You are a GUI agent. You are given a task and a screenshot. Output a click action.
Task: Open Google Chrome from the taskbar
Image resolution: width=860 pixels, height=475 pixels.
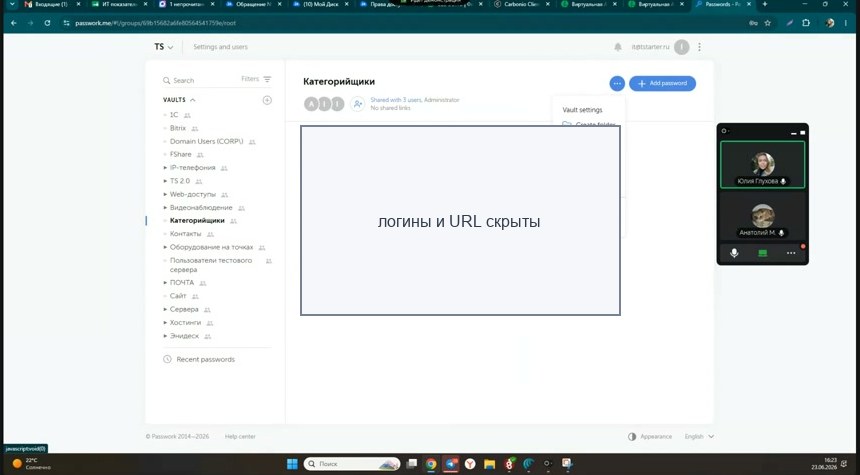[x=431, y=464]
